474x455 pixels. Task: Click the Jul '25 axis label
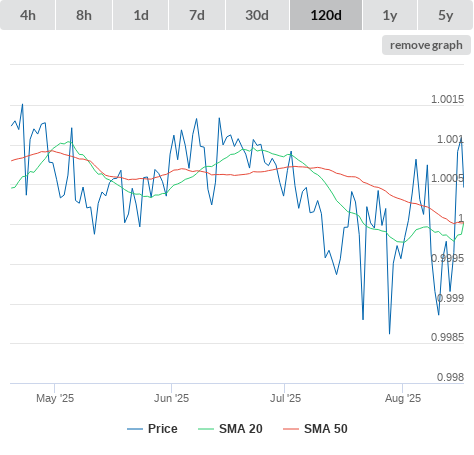[x=285, y=398]
